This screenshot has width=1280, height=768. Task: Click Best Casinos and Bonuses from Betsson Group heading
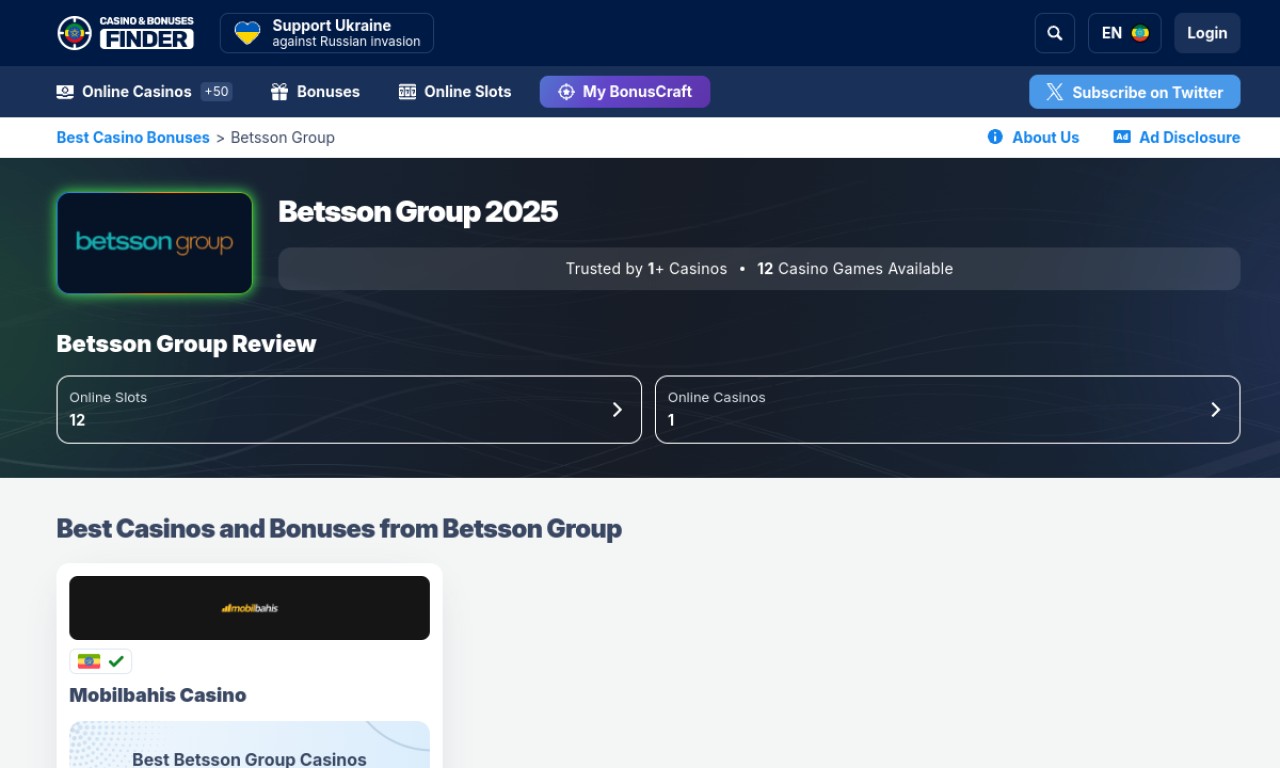click(x=339, y=528)
